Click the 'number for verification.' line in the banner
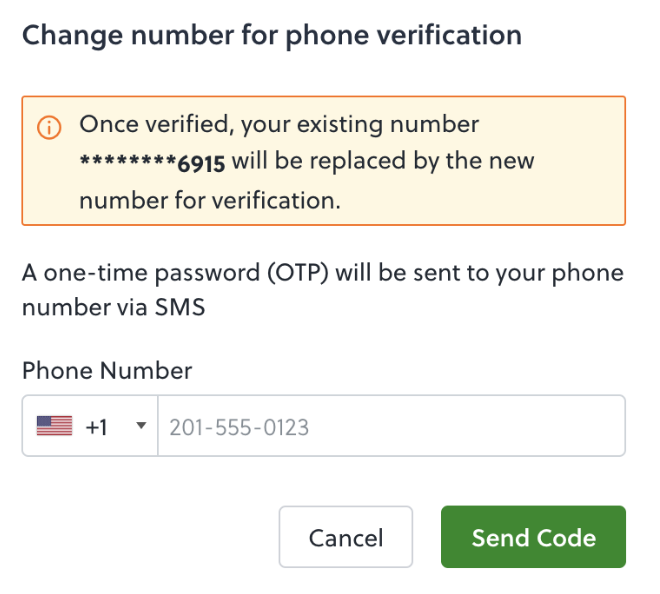Screen dimensions: 660x594 (210, 201)
